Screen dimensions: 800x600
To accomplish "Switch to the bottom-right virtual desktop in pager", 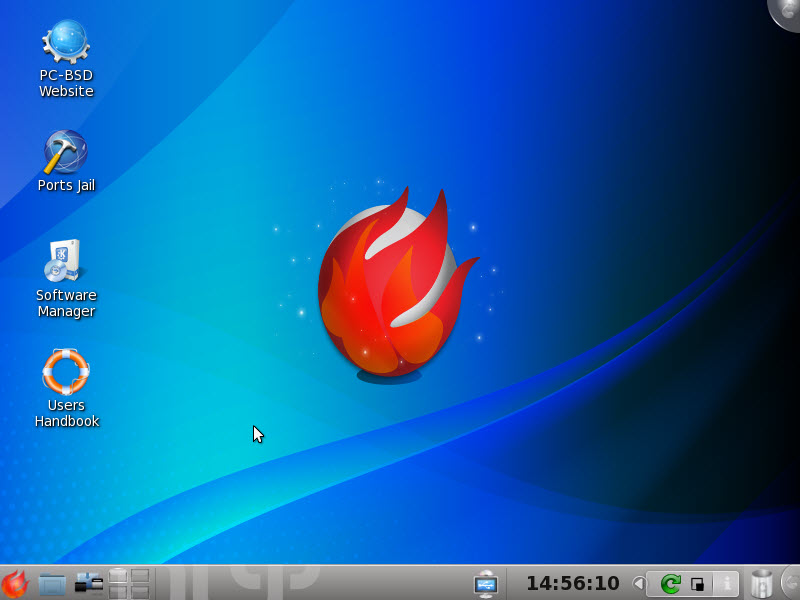I will (140, 591).
